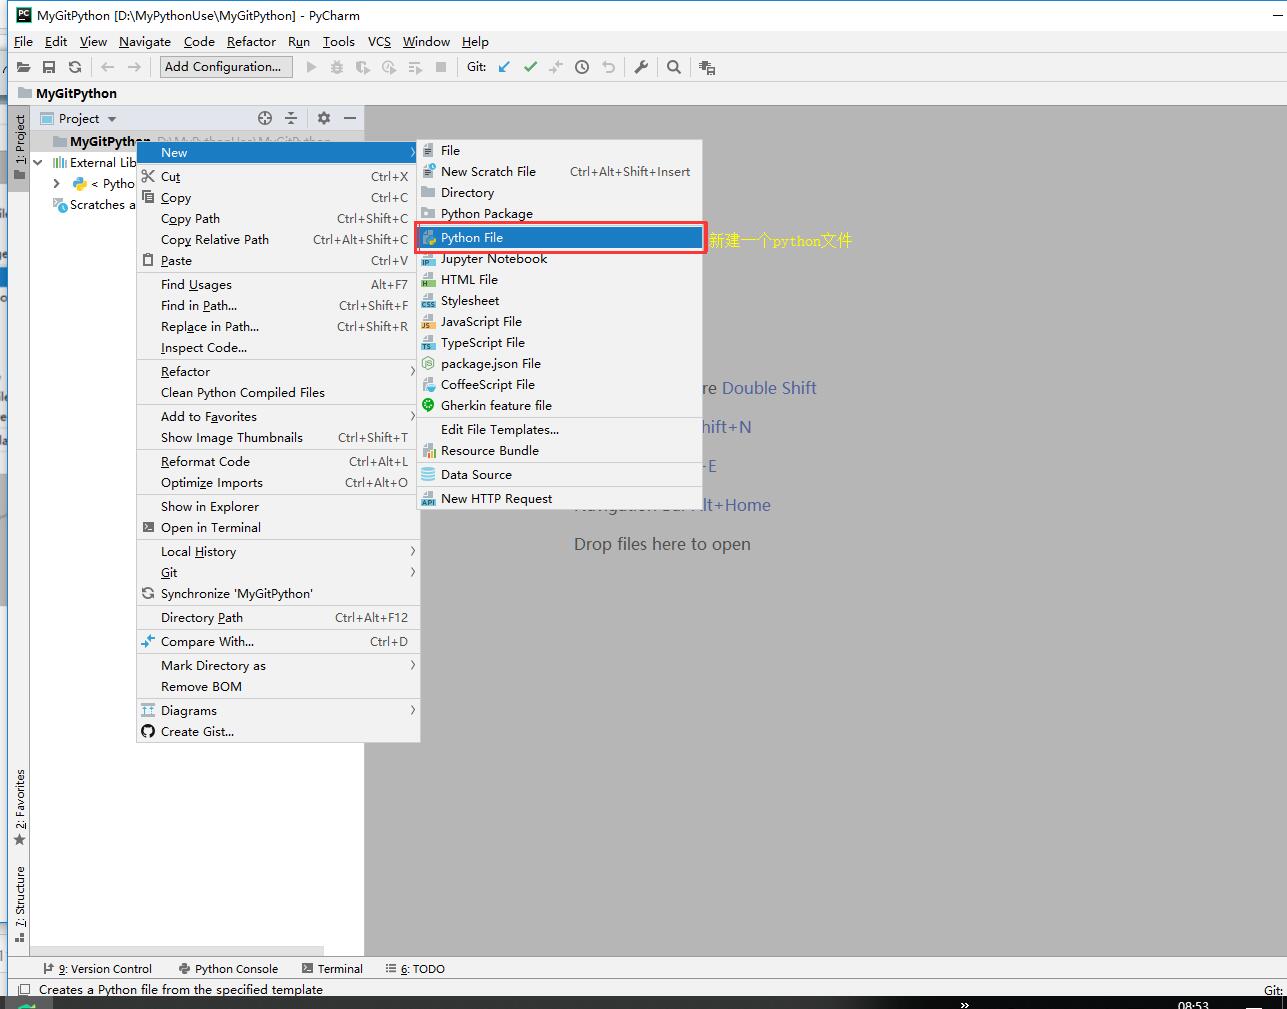Open the Python Console tab
The width and height of the screenshot is (1287, 1009).
click(x=228, y=969)
